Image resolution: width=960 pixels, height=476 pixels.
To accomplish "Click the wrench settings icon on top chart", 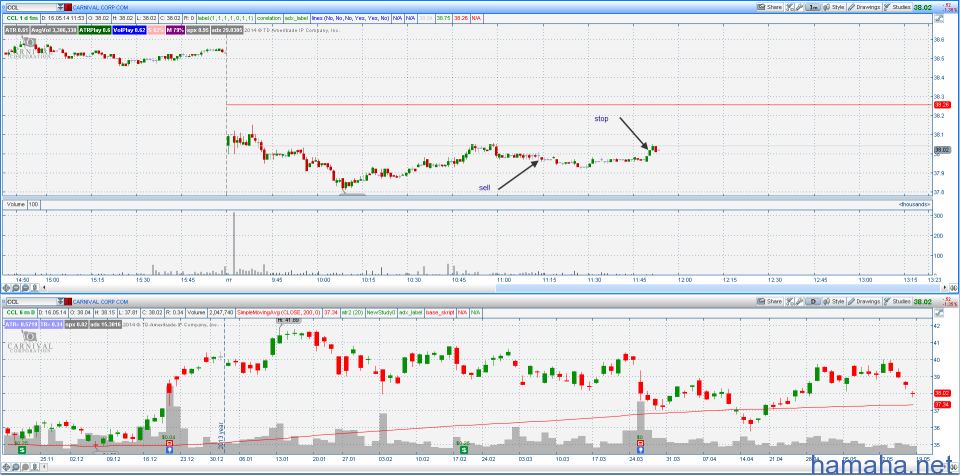I will point(799,7).
